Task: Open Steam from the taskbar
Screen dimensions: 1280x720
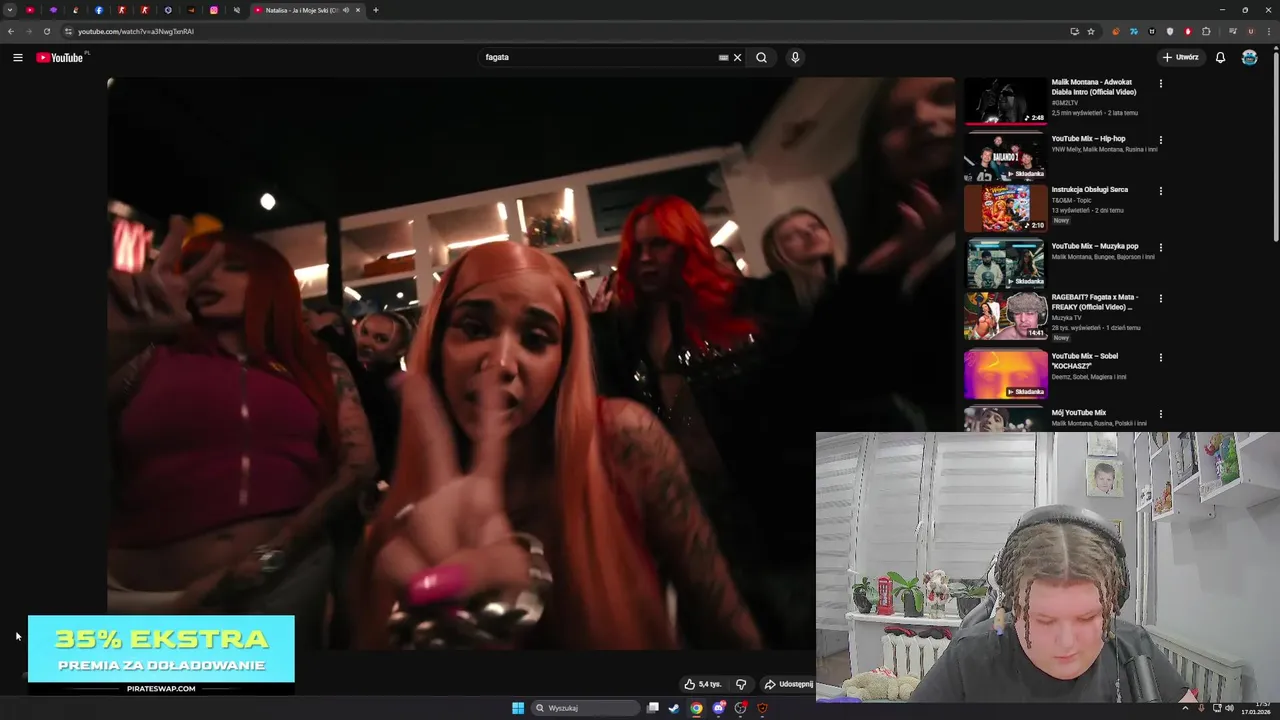Action: tap(674, 708)
